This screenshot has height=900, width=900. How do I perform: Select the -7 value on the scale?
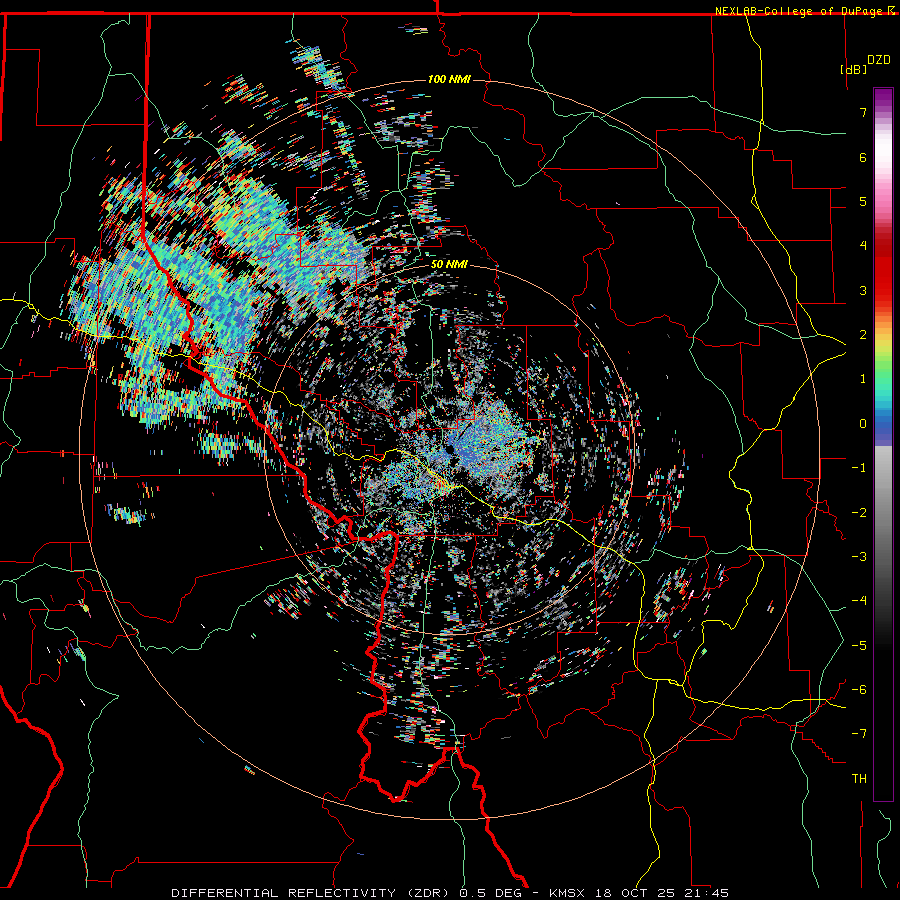click(859, 734)
